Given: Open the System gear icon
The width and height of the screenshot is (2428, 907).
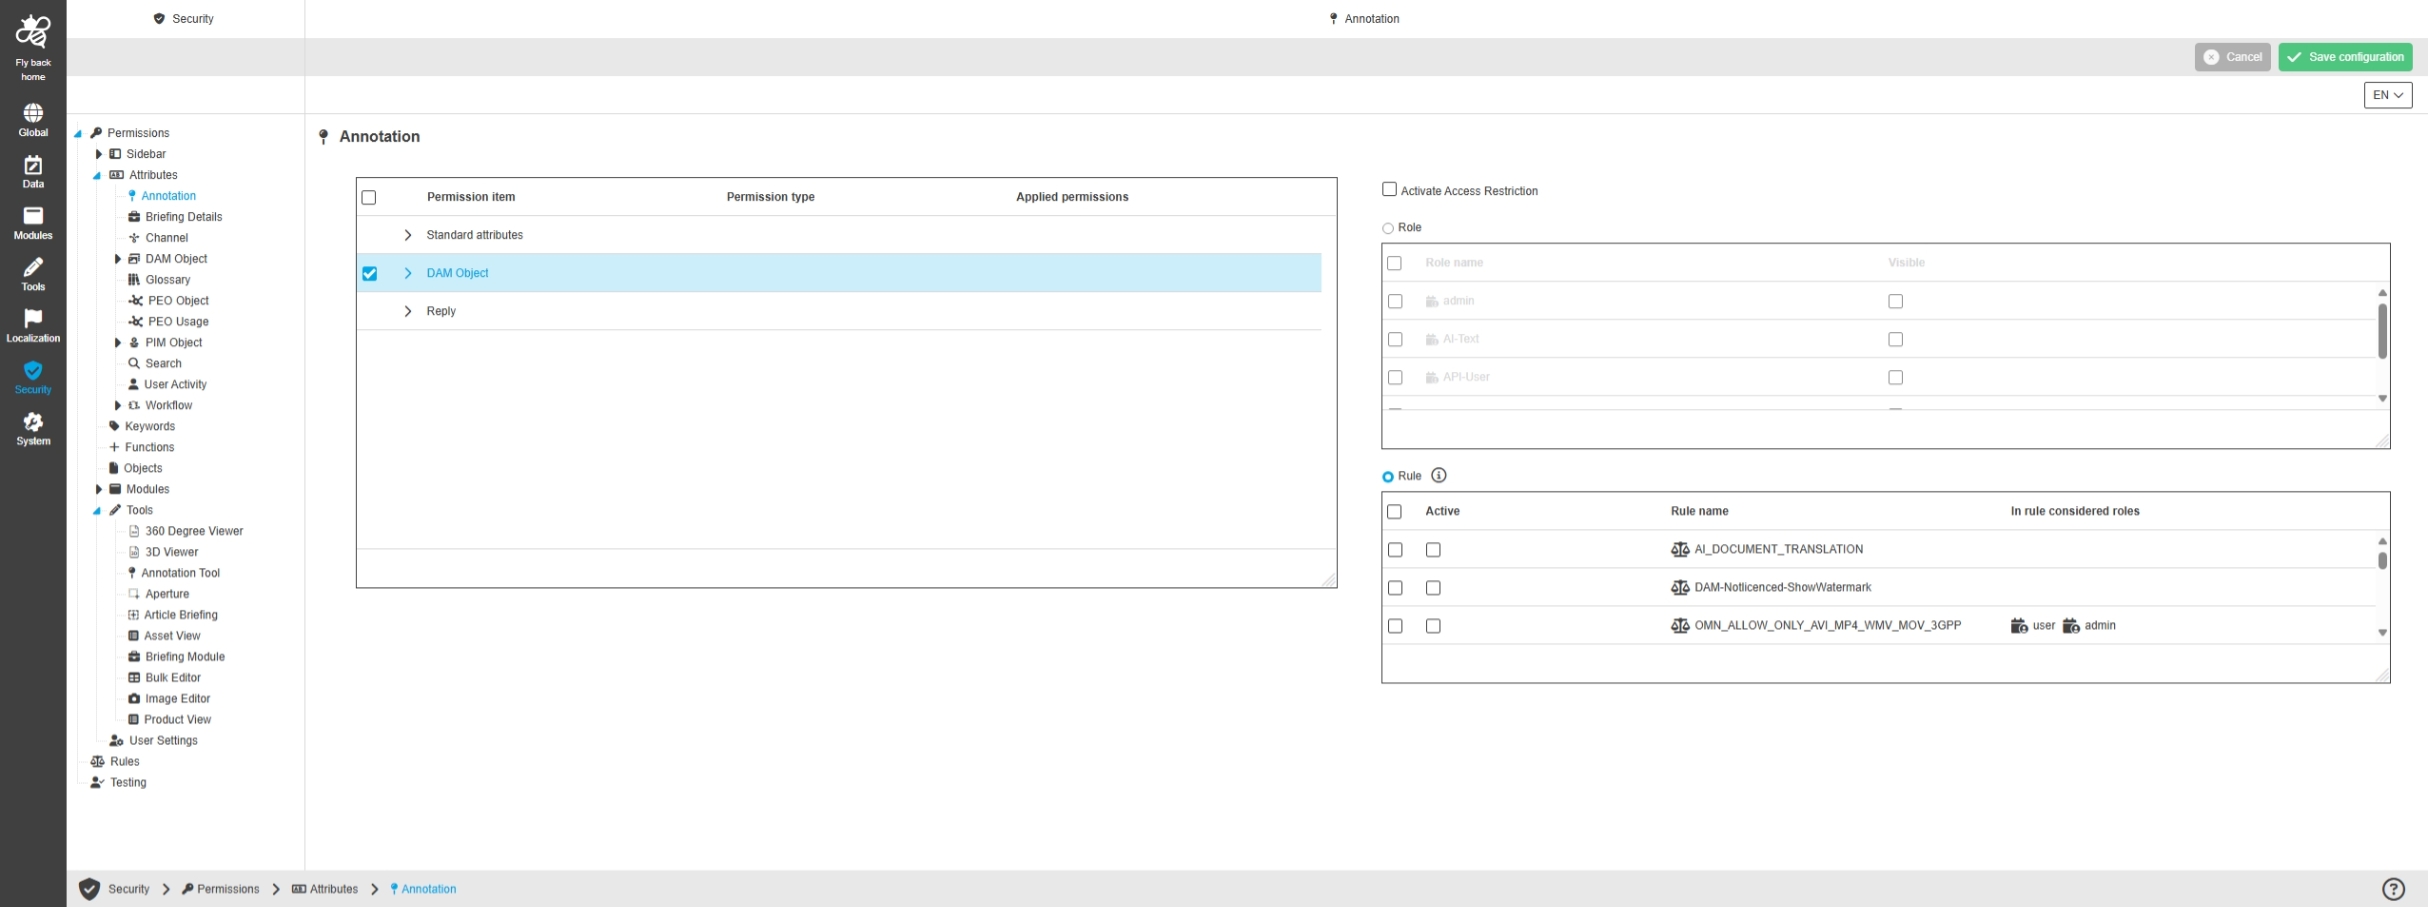Looking at the screenshot, I should pyautogui.click(x=33, y=427).
